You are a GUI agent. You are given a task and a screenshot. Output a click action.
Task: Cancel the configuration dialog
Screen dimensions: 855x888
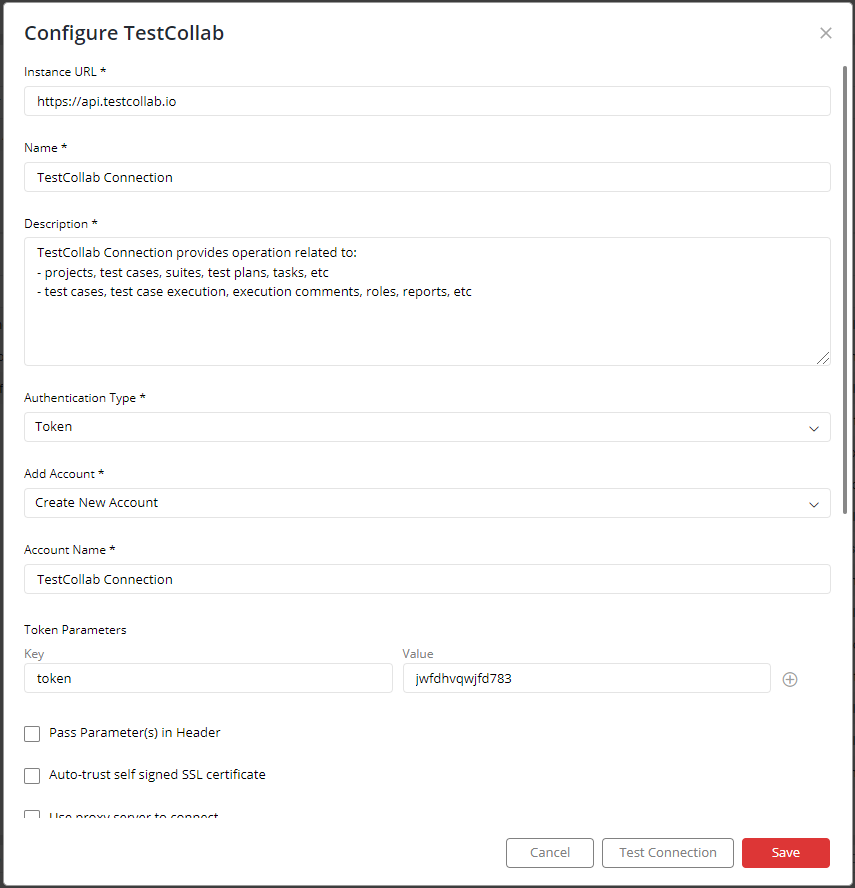pyautogui.click(x=550, y=853)
